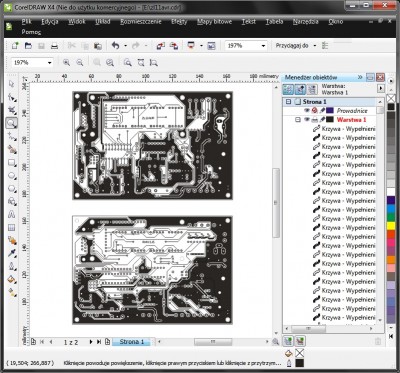The width and height of the screenshot is (400, 373).
Task: Select the Polygon tool in the toolbox
Action: (x=12, y=189)
